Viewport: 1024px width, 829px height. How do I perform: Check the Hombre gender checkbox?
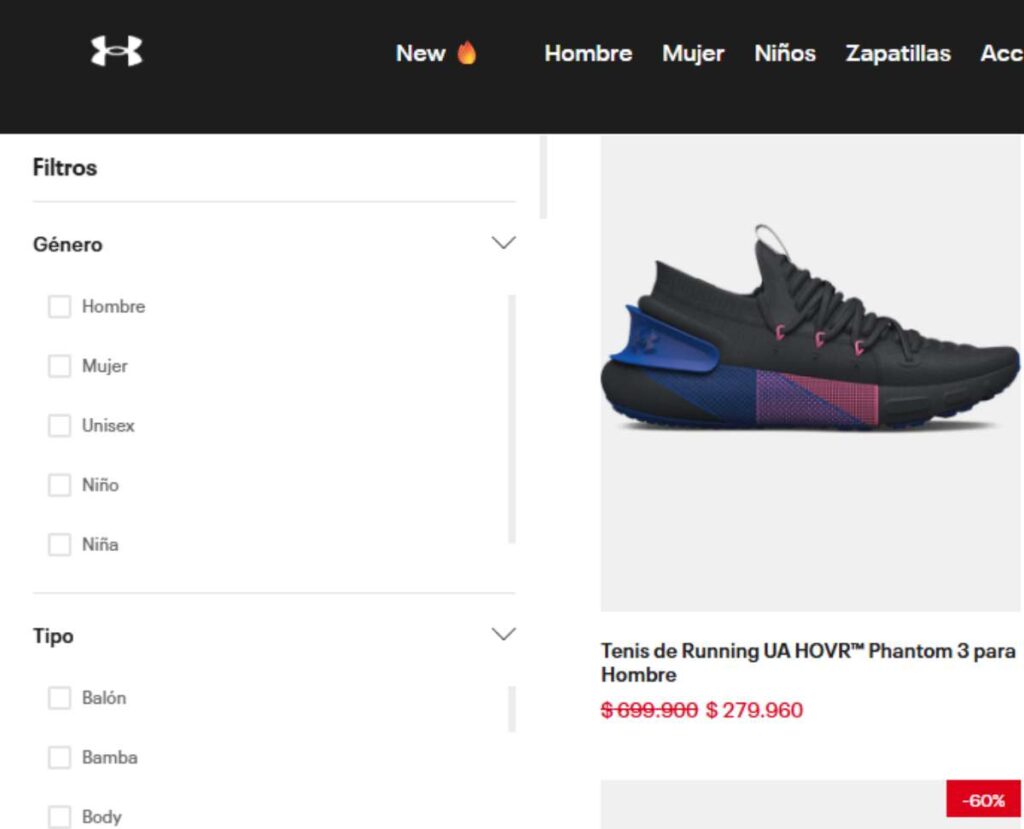point(59,306)
